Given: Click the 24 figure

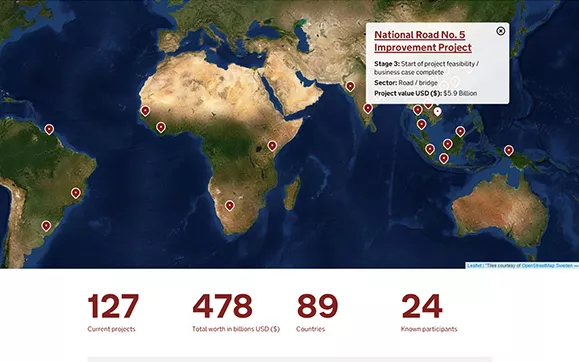Looking at the screenshot, I should point(422,306).
